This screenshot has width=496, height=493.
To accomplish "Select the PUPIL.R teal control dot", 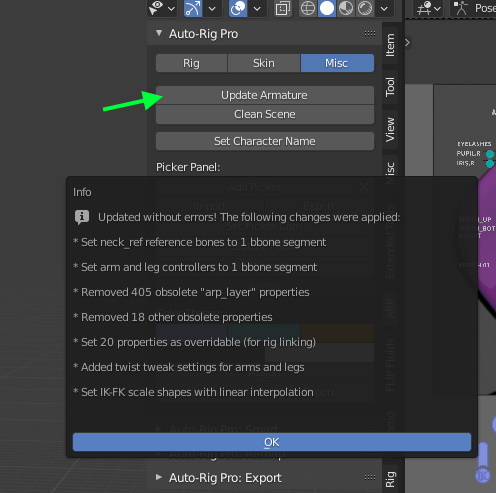I will tap(490, 154).
